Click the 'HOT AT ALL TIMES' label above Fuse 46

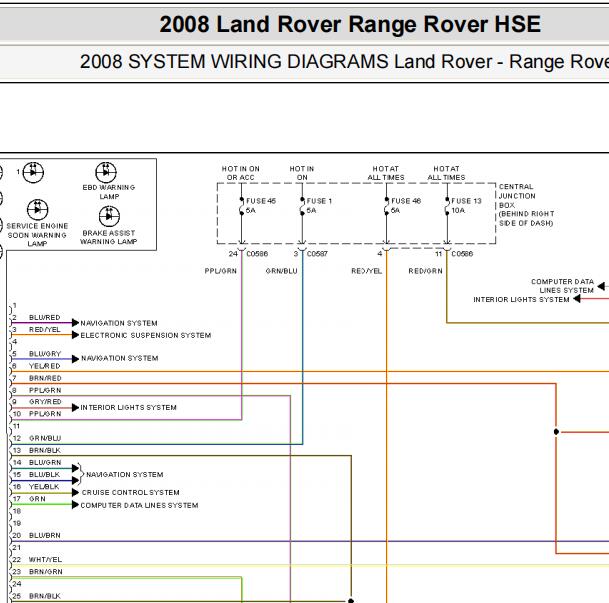386,173
